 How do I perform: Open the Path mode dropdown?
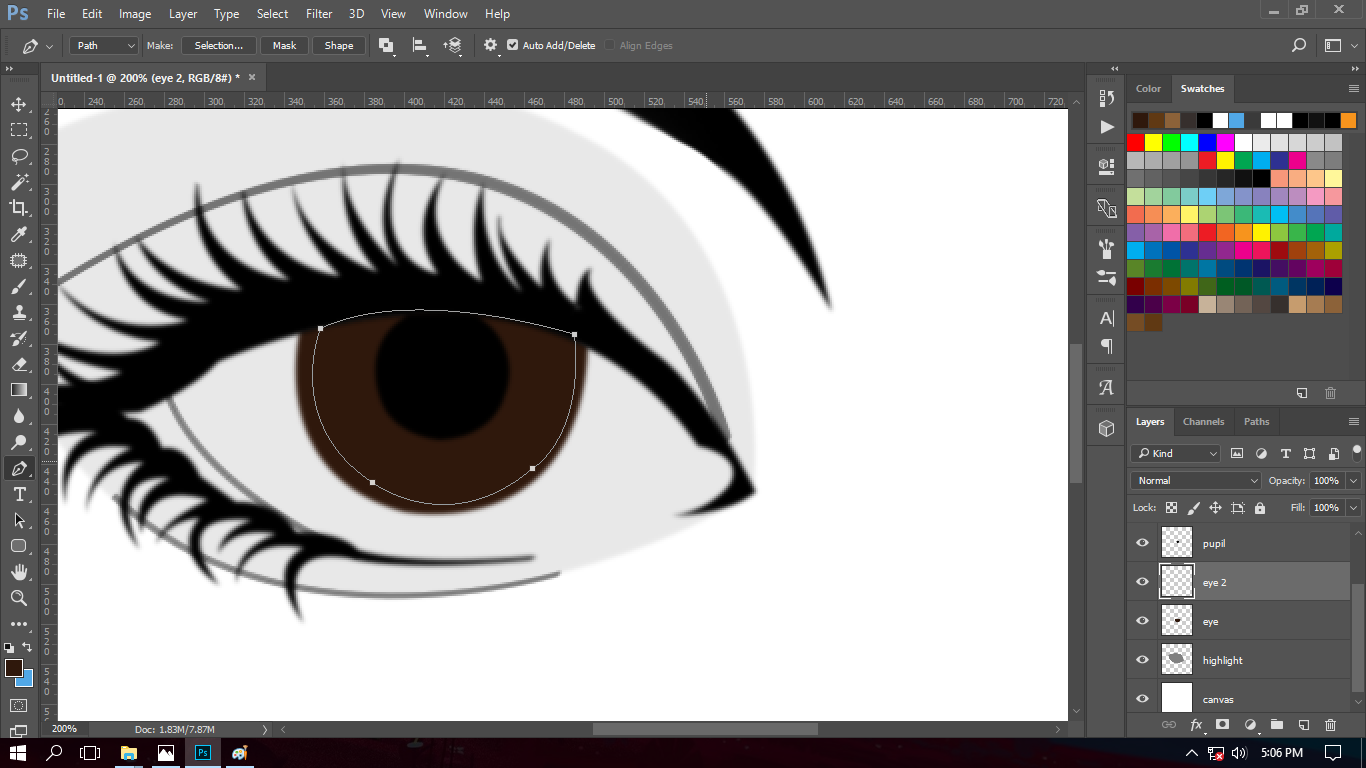(x=104, y=45)
